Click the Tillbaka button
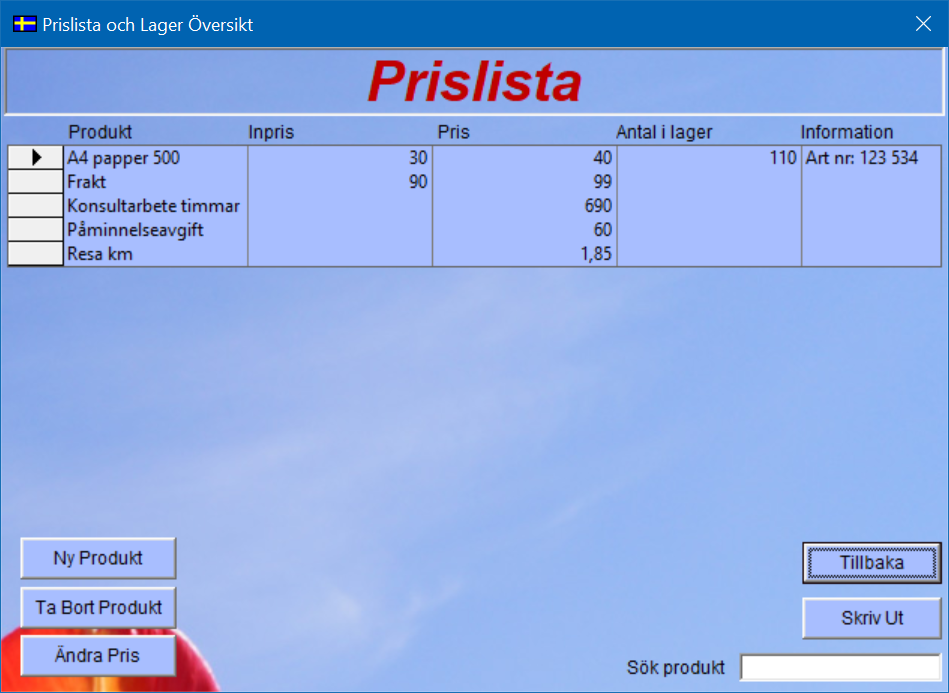This screenshot has height=693, width=949. (x=871, y=563)
